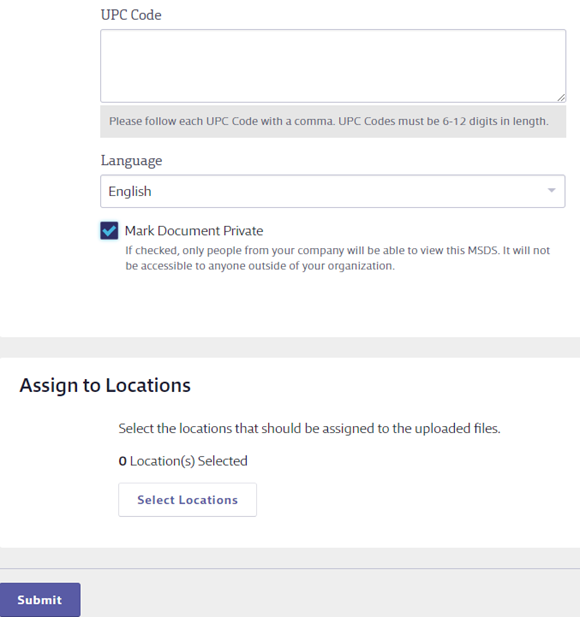
Task: Click the gray gap above Assign to Locations
Action: click(x=290, y=347)
